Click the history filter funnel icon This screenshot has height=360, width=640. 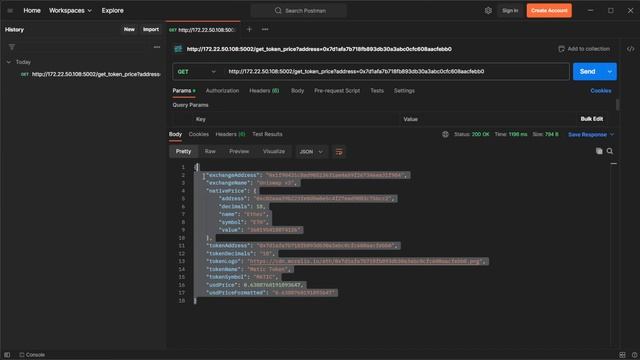(12, 47)
